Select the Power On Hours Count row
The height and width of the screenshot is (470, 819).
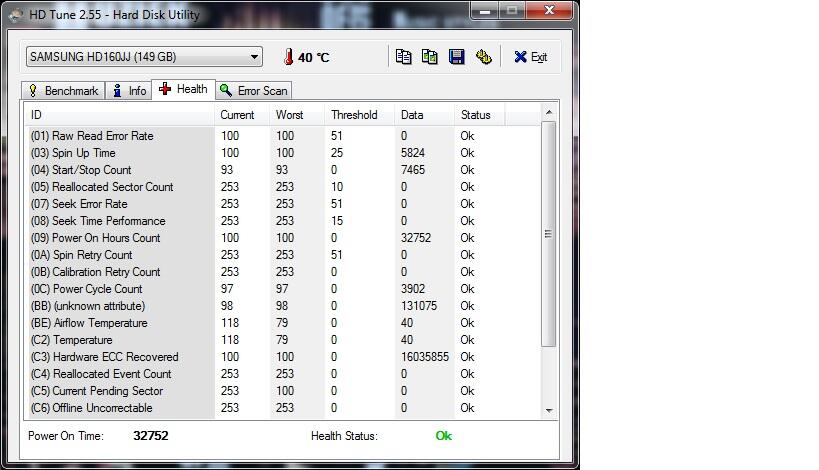(282, 238)
